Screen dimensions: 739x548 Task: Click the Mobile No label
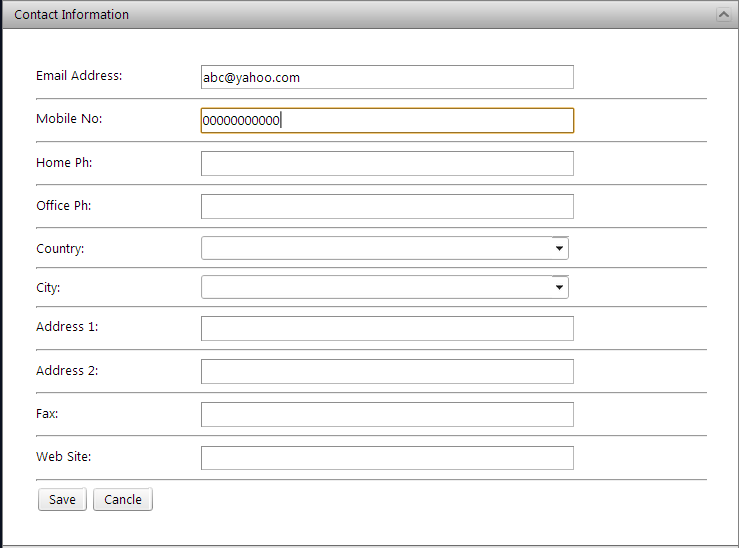(69, 119)
